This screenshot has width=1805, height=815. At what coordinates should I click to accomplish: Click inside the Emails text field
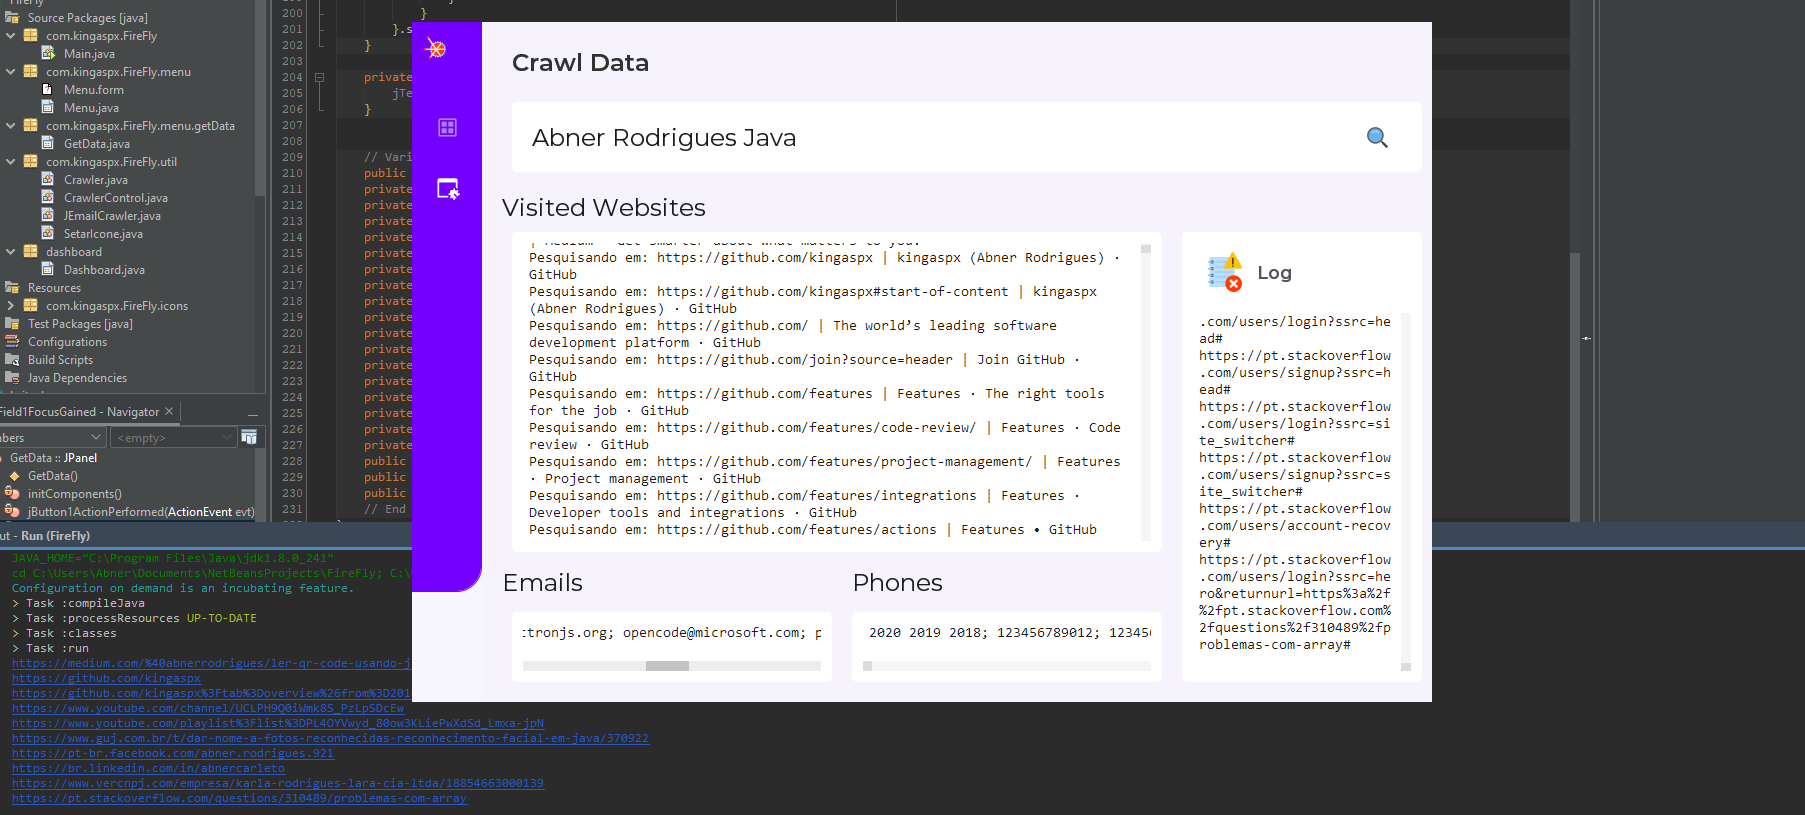[671, 633]
